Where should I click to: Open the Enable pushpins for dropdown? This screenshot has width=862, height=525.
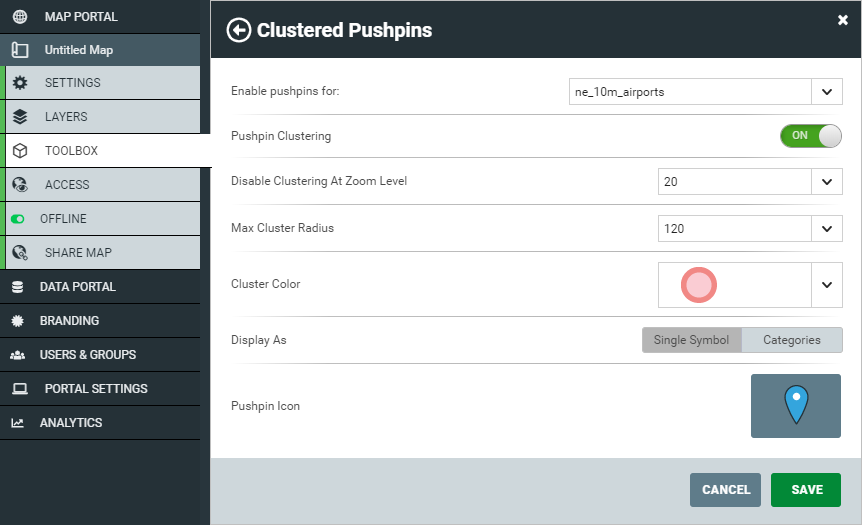point(705,92)
